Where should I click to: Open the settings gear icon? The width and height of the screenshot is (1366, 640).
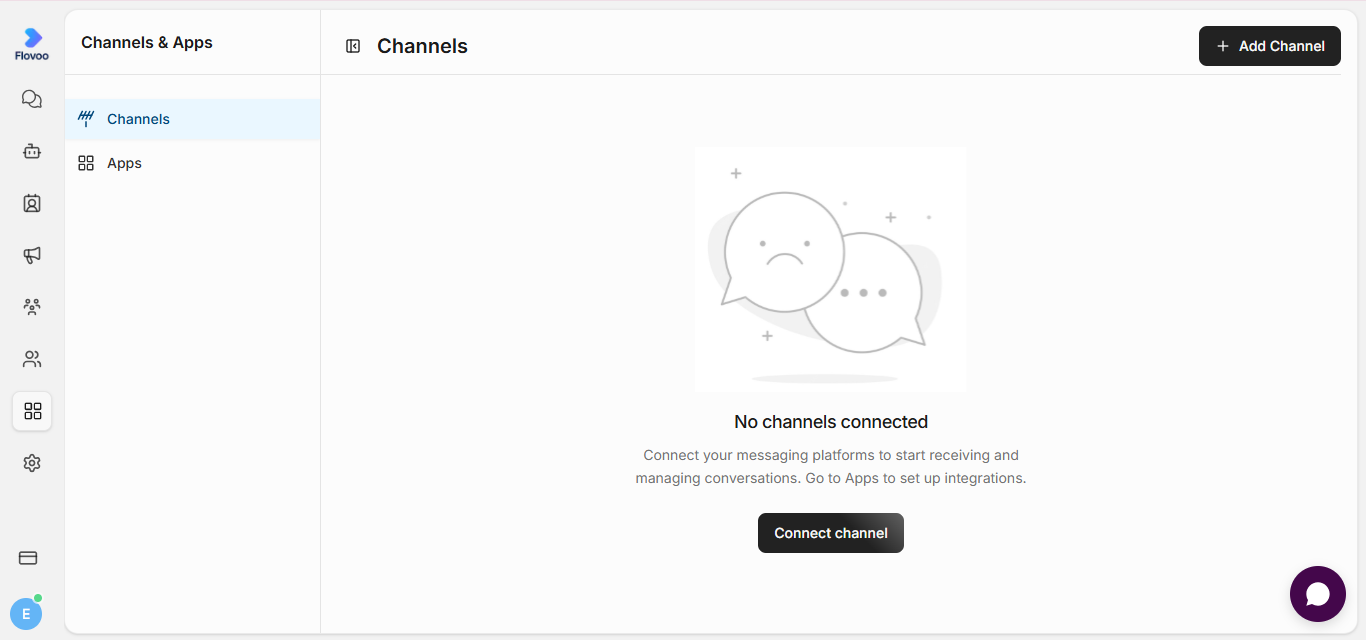(32, 463)
